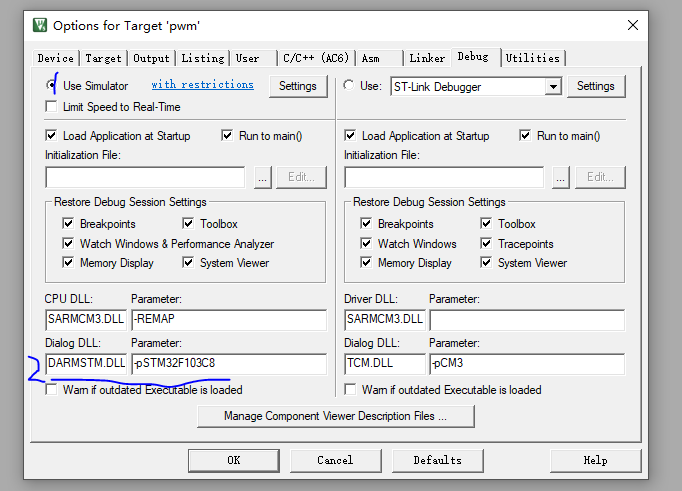Screen dimensions: 682x491
Task: Toggle simulator Breakpoints checkbox
Action: click(68, 224)
